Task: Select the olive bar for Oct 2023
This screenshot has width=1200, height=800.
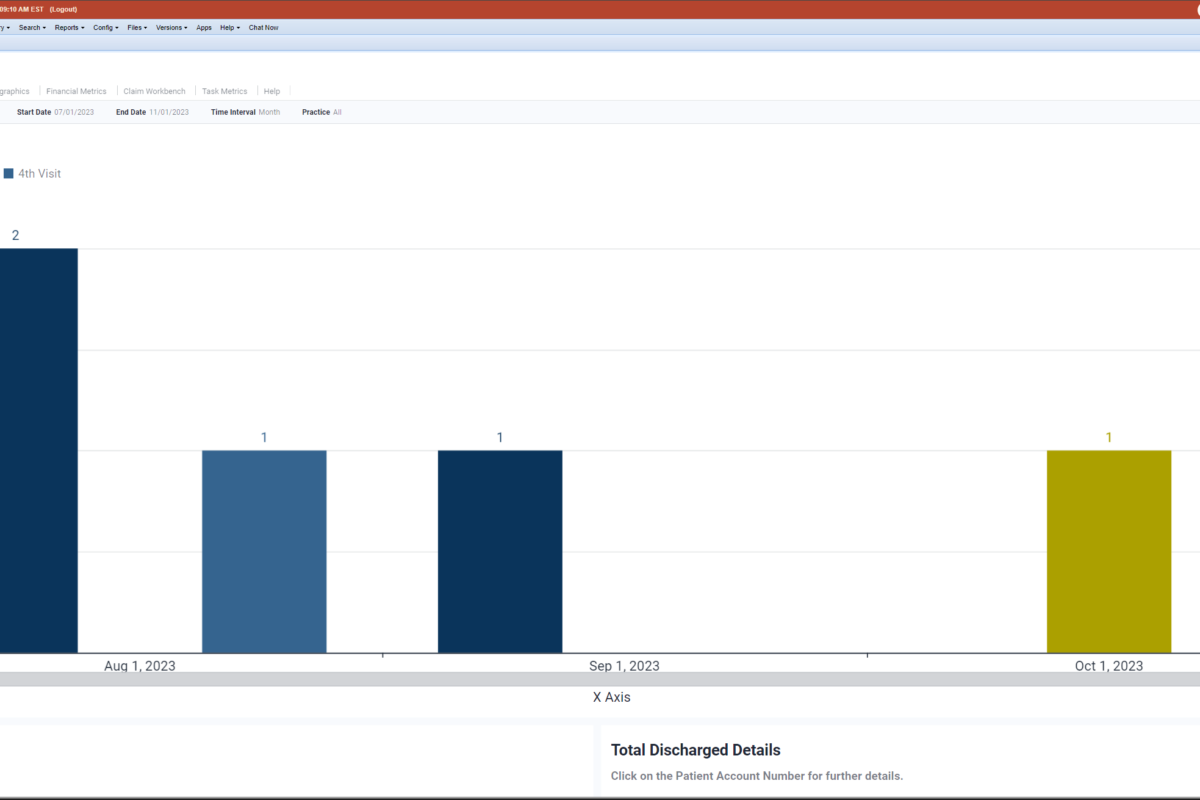Action: tap(1108, 551)
